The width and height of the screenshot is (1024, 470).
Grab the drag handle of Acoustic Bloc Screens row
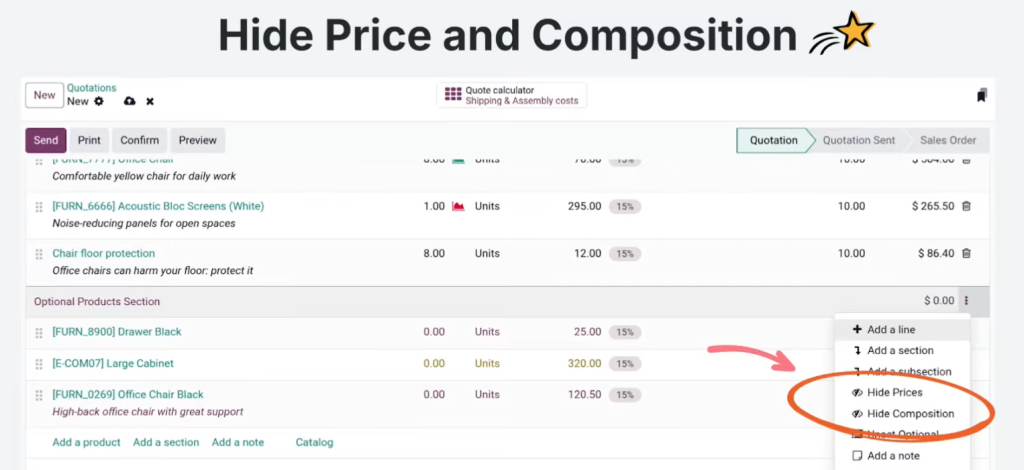(39, 207)
